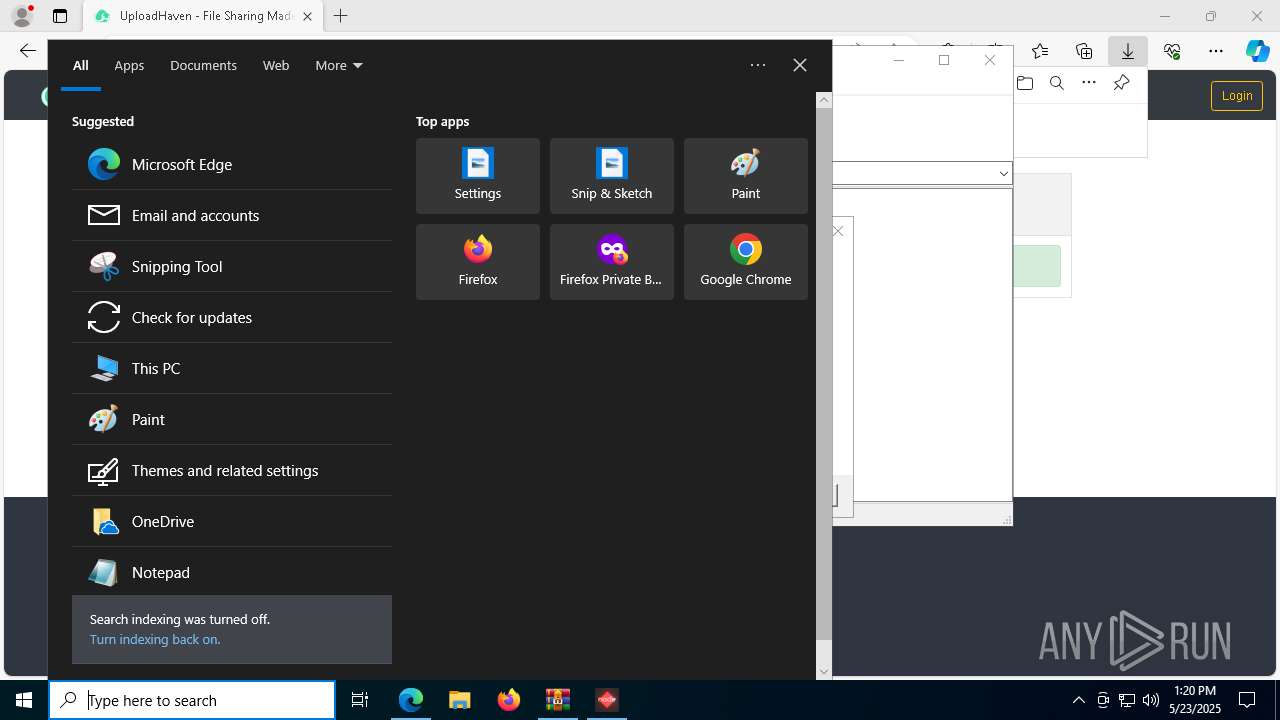The image size is (1280, 720).
Task: Click Edge icon on taskbar
Action: (x=411, y=700)
